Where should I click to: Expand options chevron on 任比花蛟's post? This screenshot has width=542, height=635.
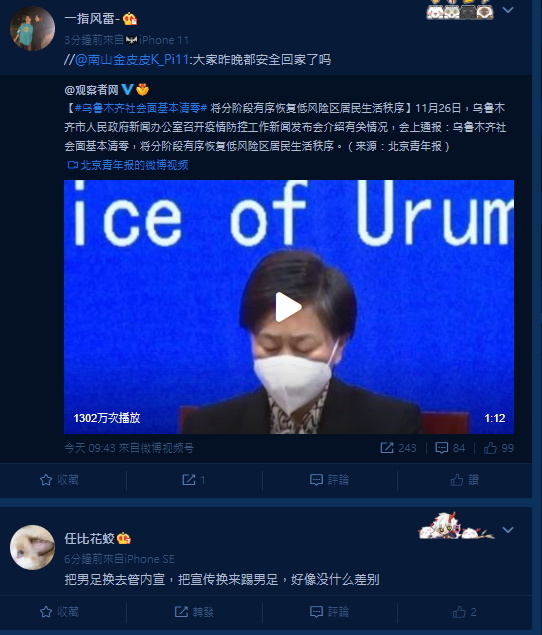pos(508,529)
